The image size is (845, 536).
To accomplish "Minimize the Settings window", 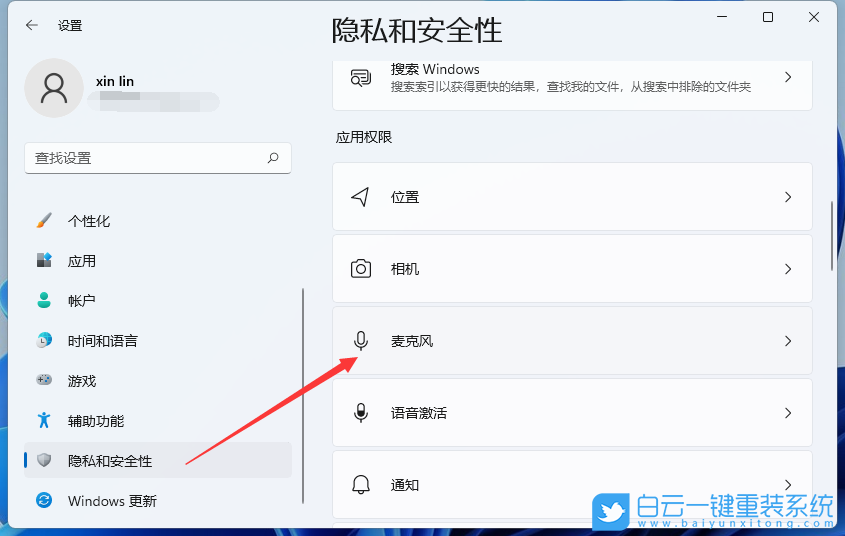I will coord(722,17).
